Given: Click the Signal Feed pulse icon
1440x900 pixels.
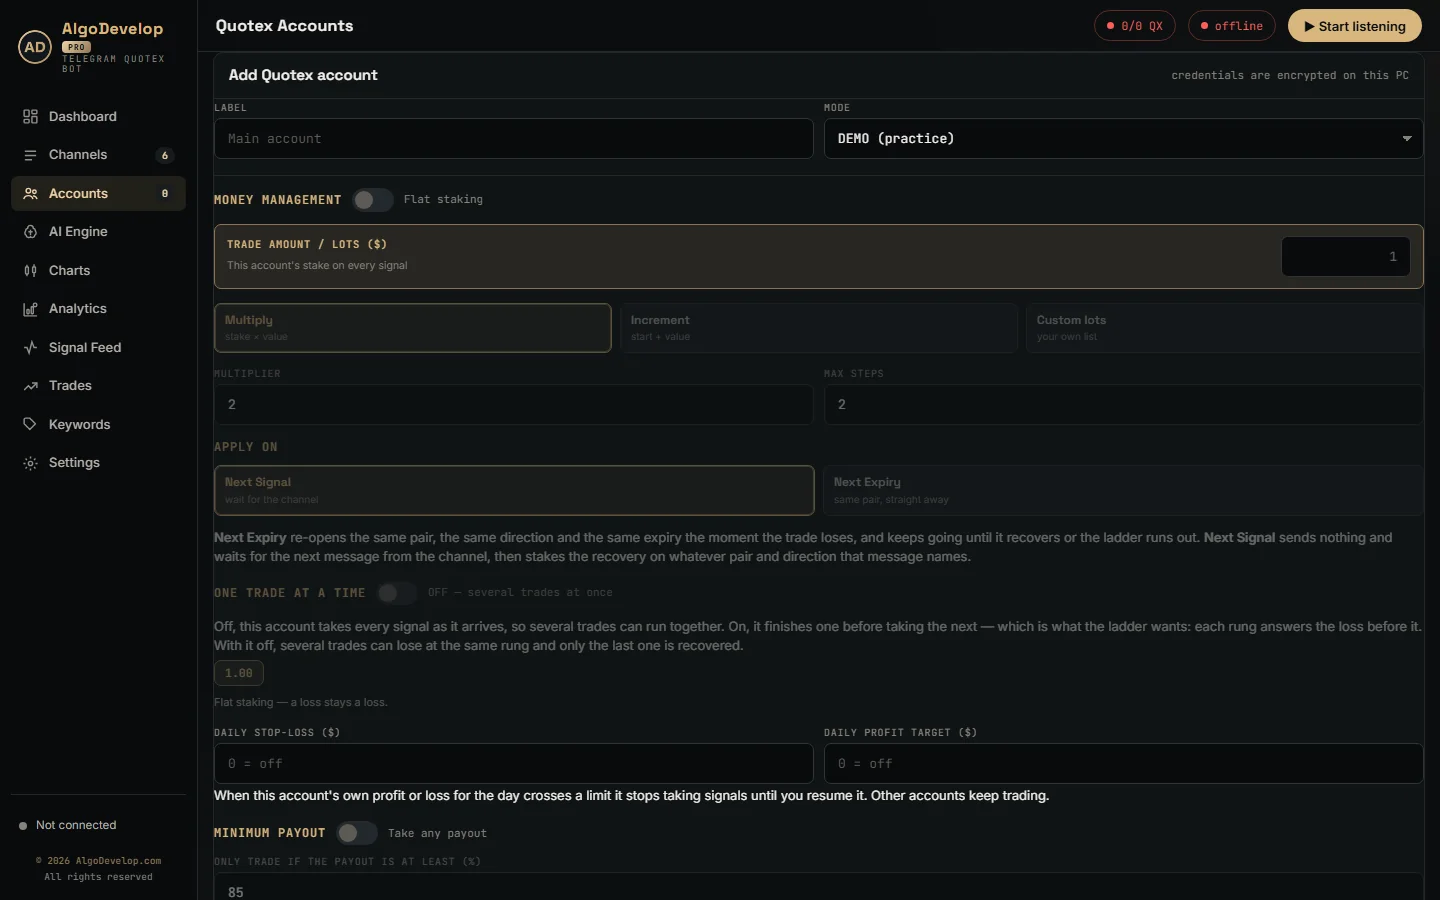Looking at the screenshot, I should tap(30, 348).
